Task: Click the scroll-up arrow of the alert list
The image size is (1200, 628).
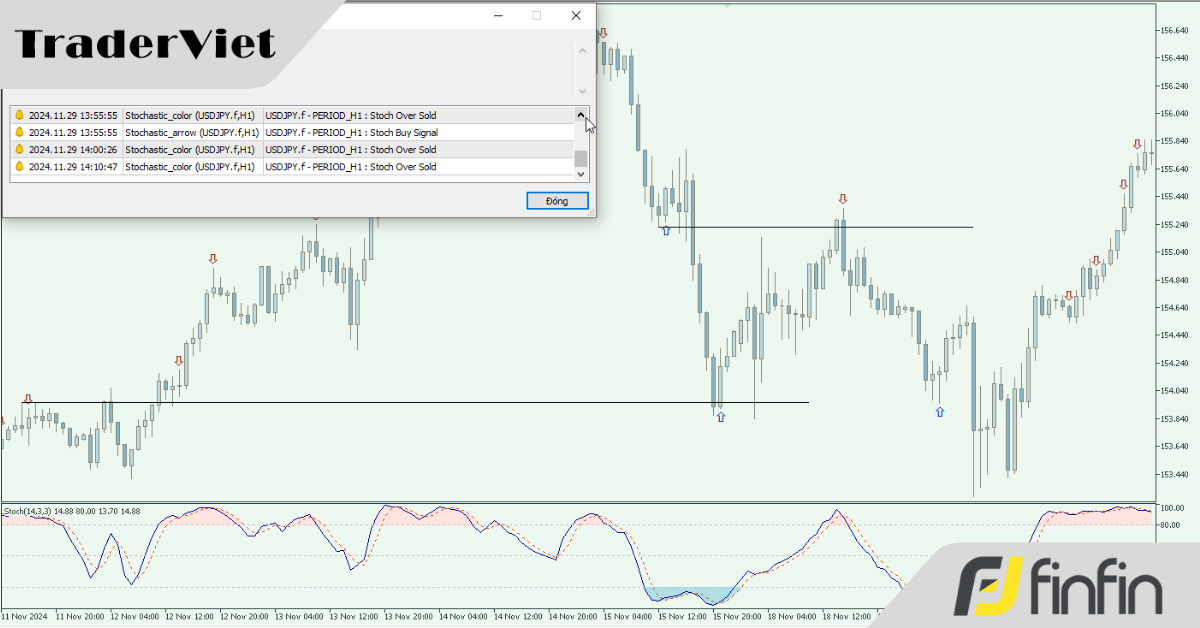Action: click(x=581, y=115)
